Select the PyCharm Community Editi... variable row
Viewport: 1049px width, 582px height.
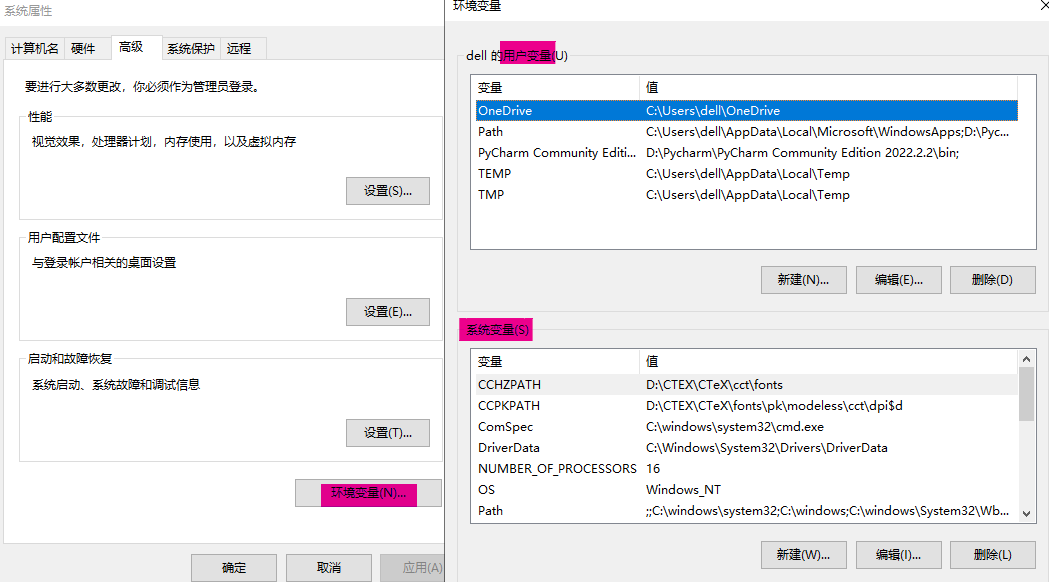(x=747, y=153)
